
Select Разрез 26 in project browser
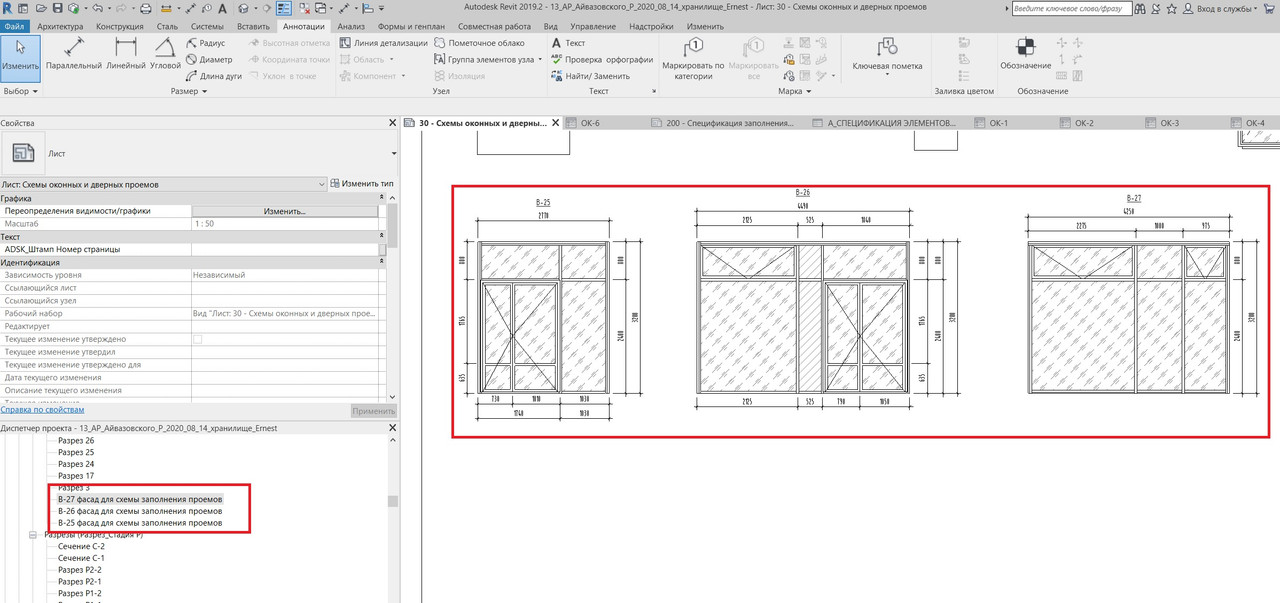point(76,440)
